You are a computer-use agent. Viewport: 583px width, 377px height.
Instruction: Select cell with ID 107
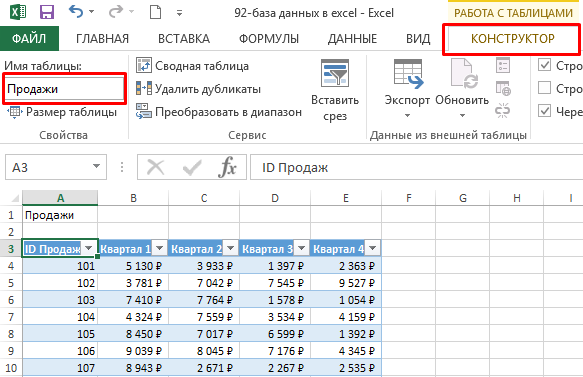(60, 368)
